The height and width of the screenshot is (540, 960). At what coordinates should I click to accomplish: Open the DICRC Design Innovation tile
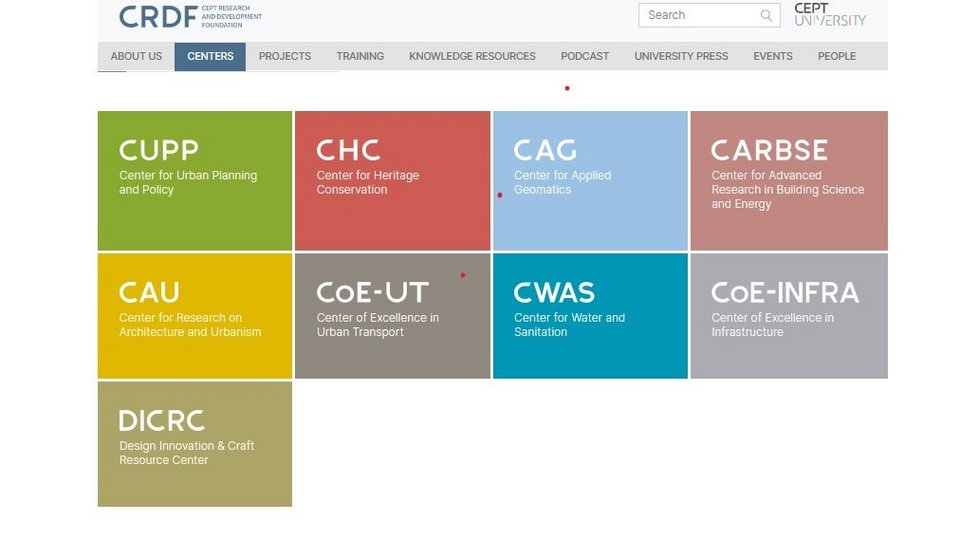coord(195,443)
